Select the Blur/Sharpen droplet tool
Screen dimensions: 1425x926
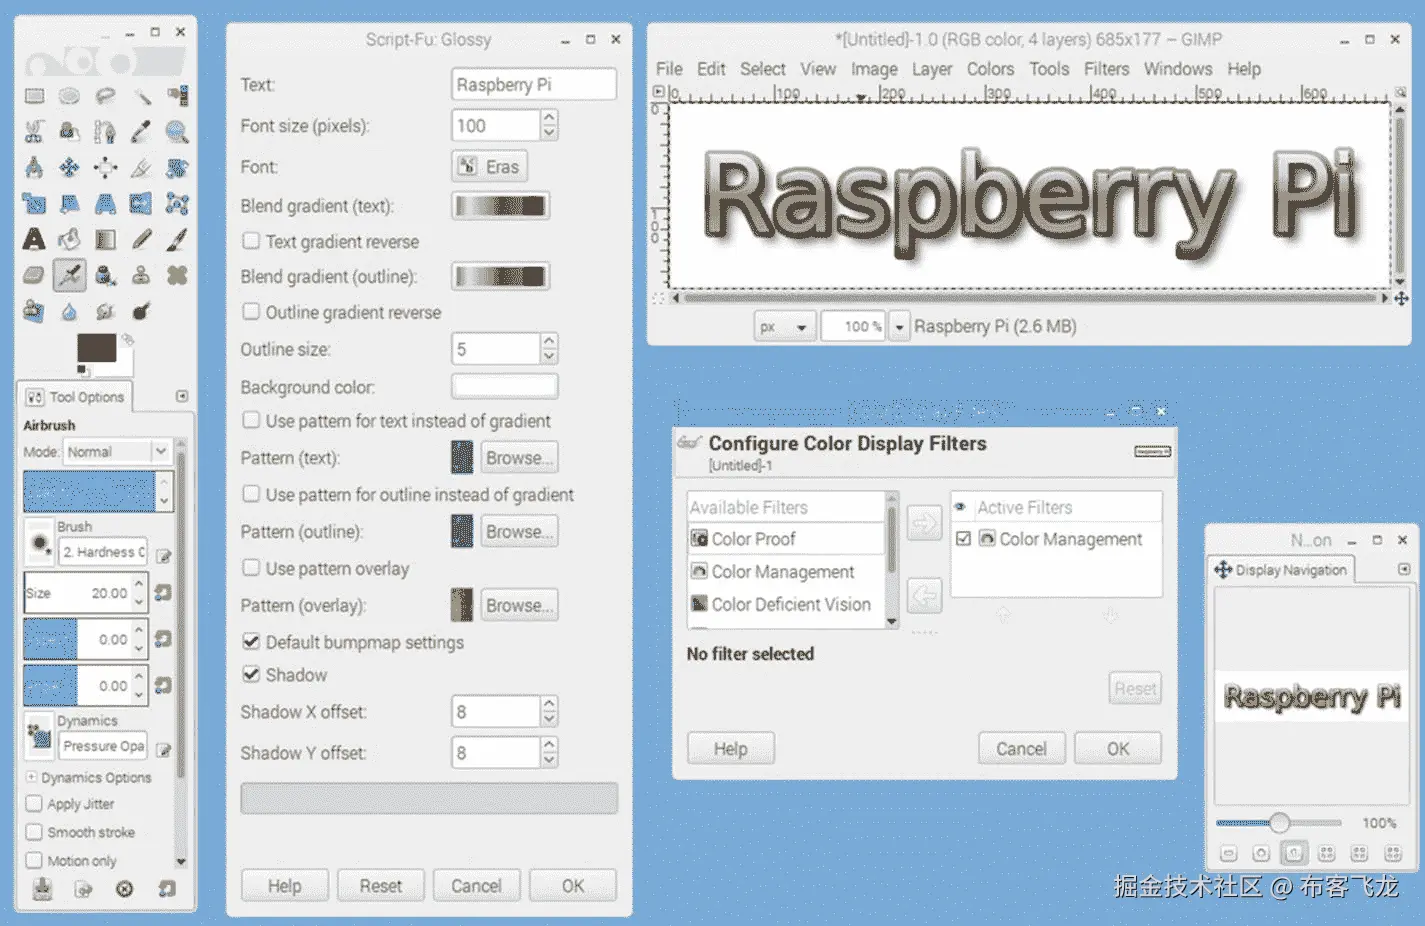69,311
